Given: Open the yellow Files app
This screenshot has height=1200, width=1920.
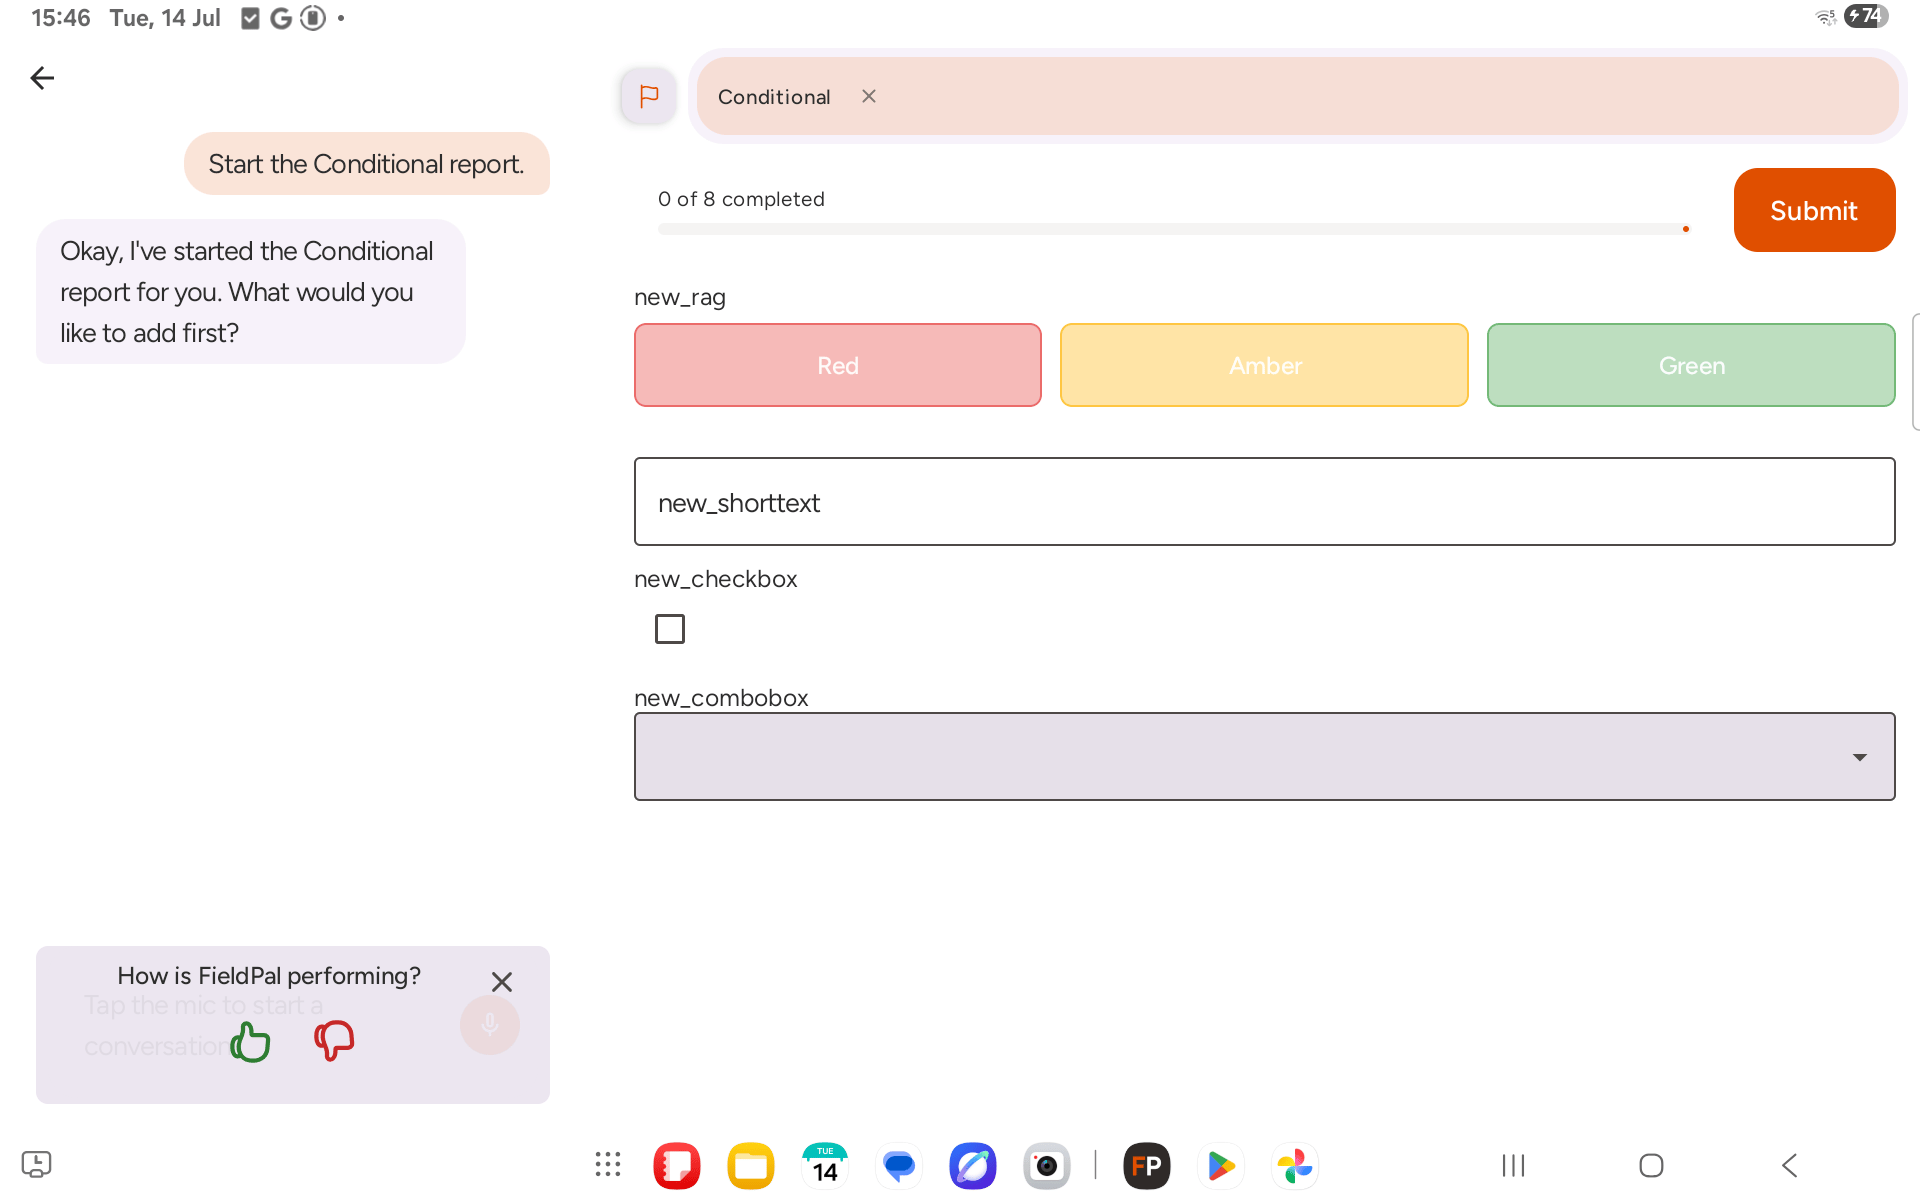Looking at the screenshot, I should click(751, 1166).
